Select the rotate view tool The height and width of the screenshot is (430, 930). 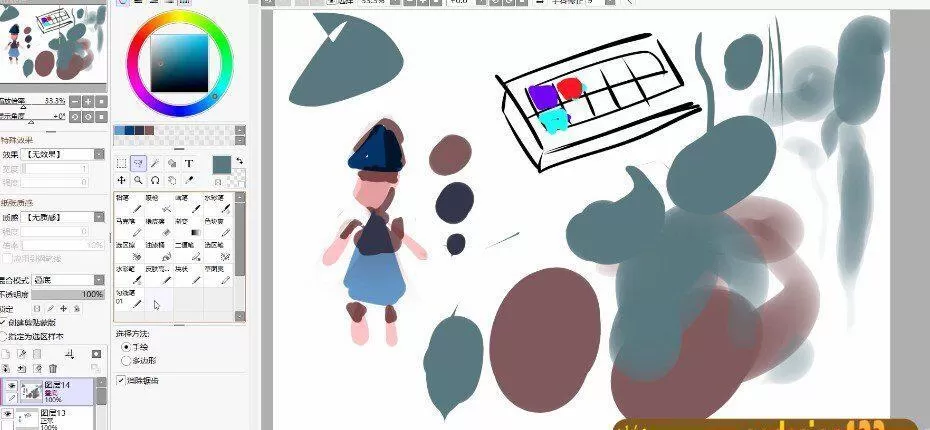(x=155, y=180)
